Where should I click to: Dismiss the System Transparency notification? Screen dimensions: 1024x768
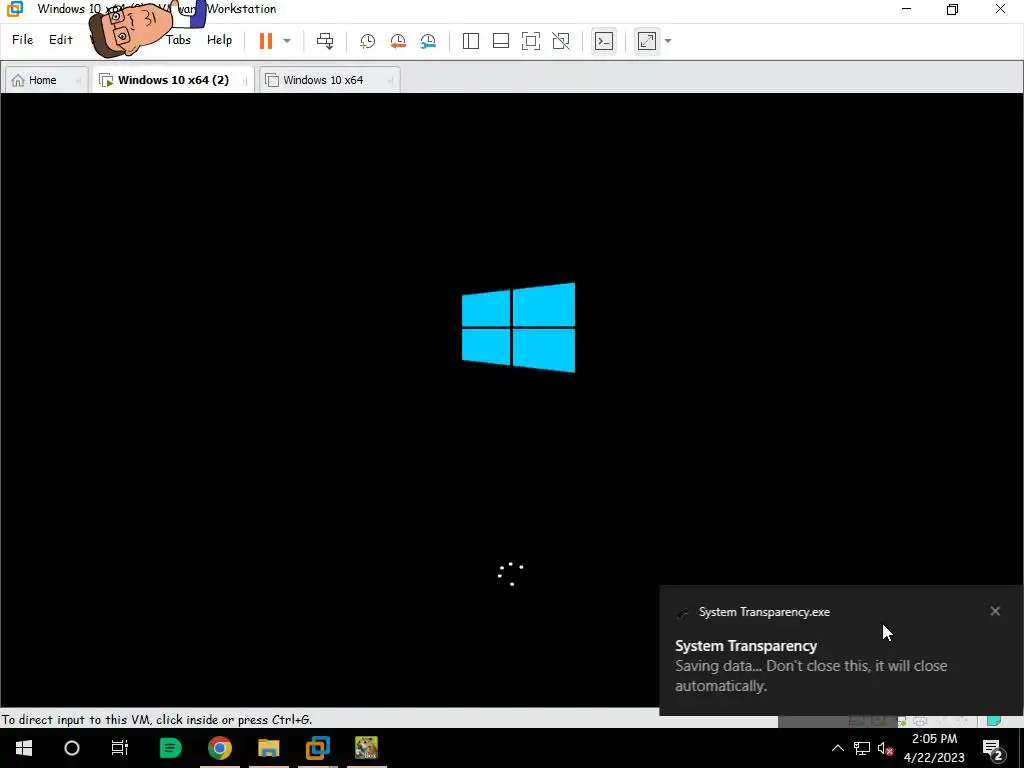[x=995, y=611]
